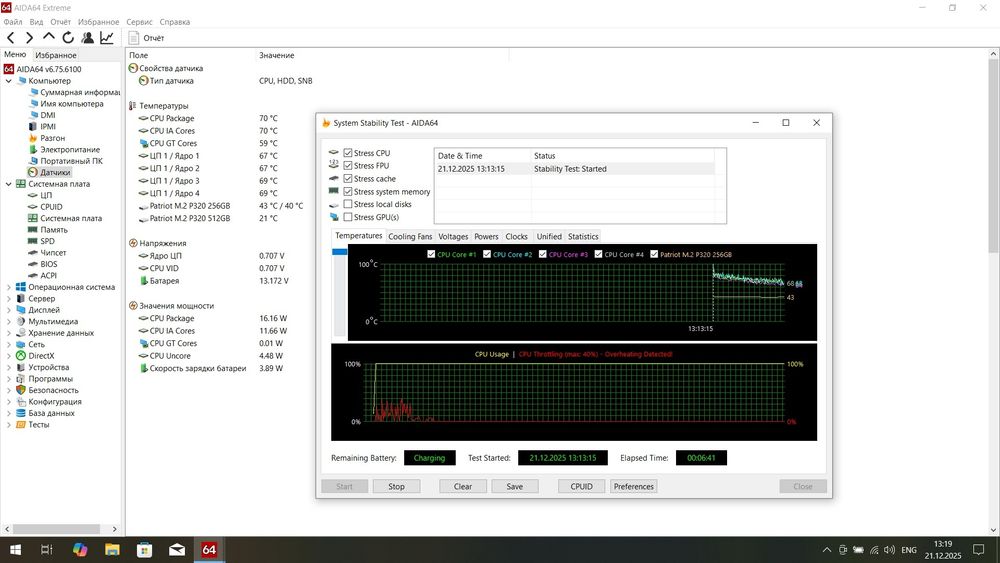
Task: Select the Безопасность shield icon item
Action: pyautogui.click(x=21, y=391)
